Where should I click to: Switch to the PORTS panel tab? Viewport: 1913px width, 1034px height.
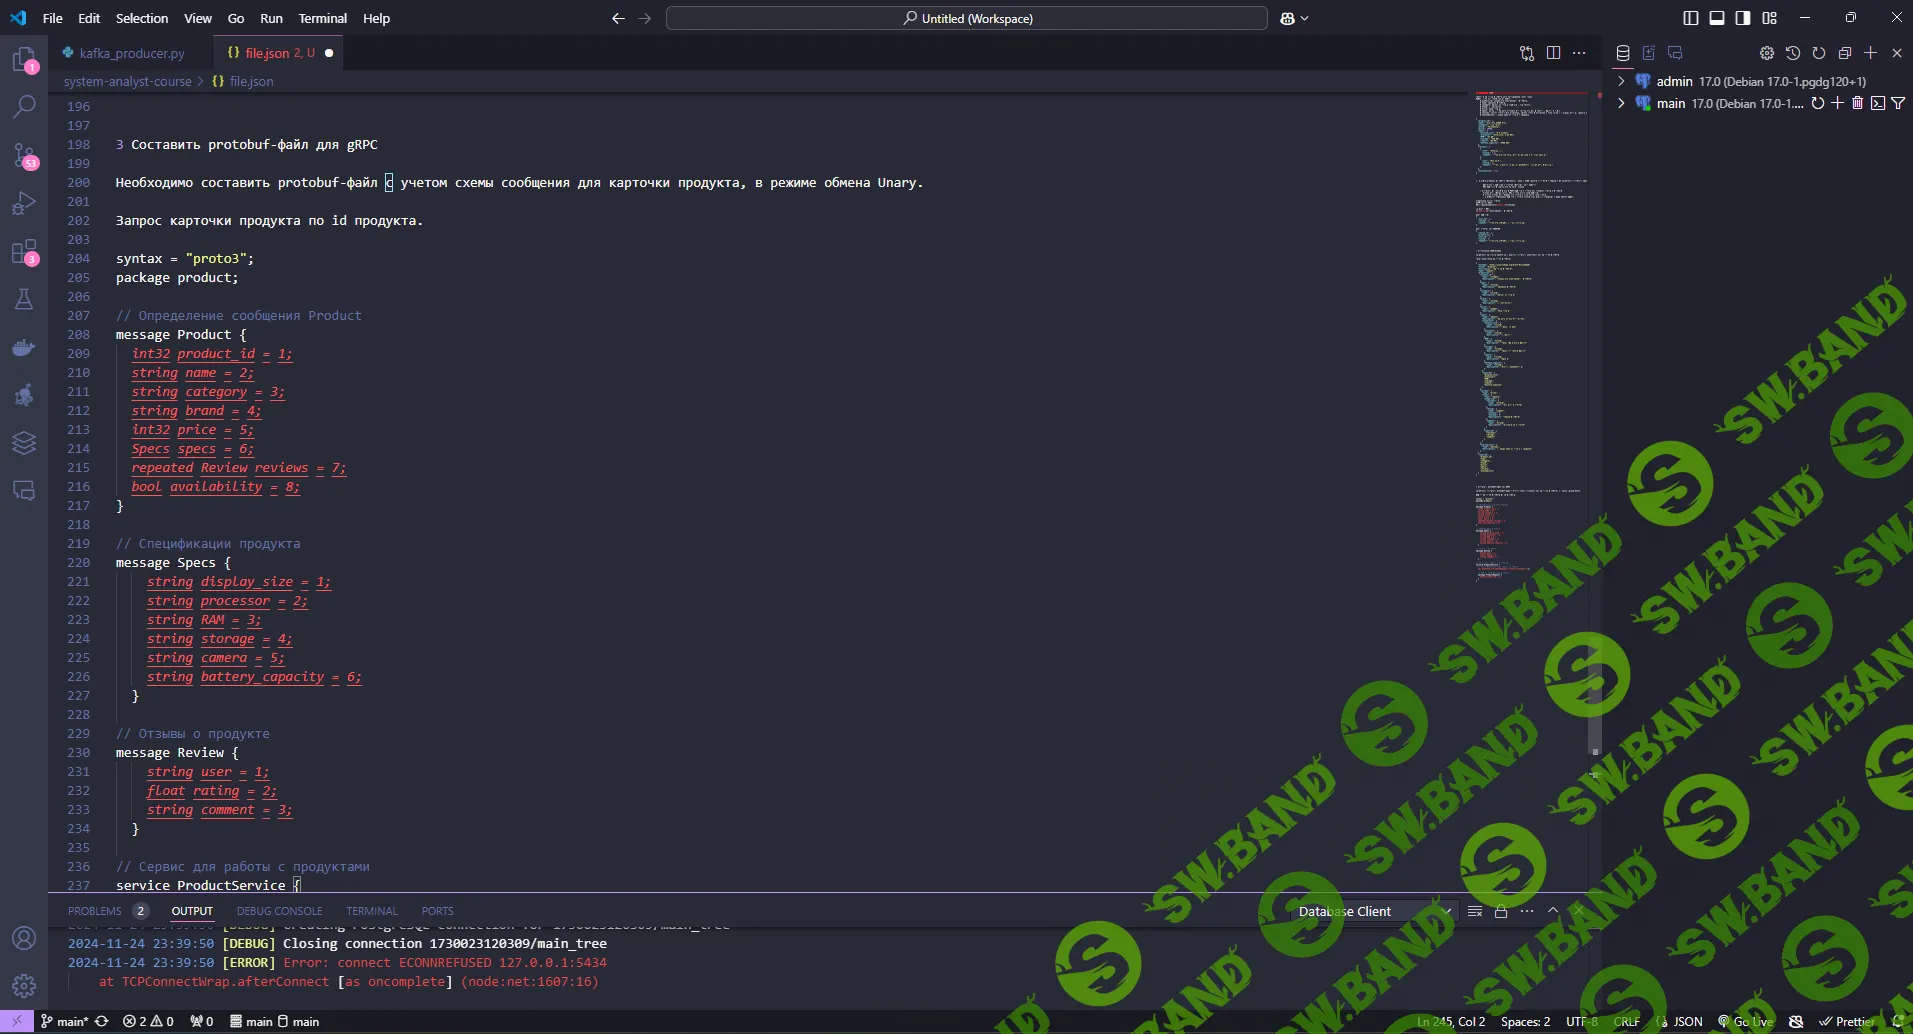click(x=438, y=911)
